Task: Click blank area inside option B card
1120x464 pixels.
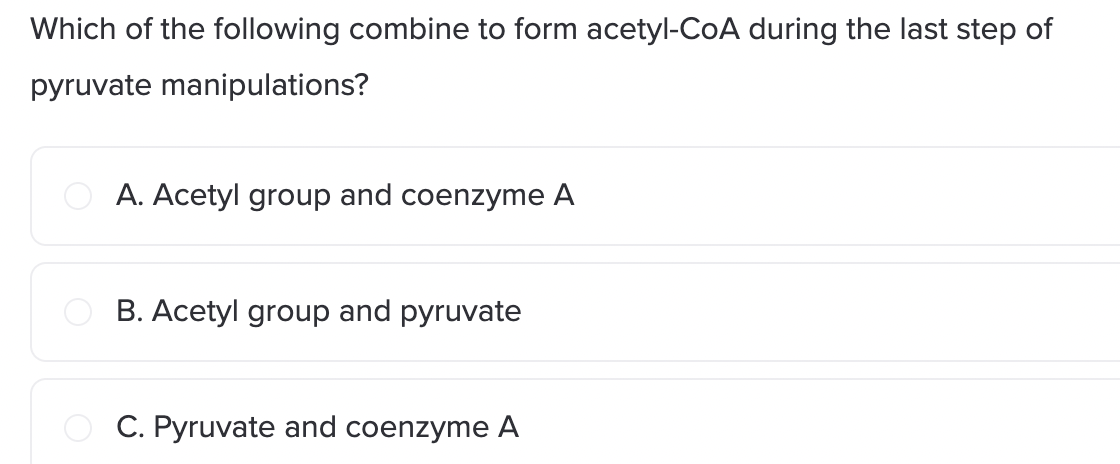Action: point(821,311)
